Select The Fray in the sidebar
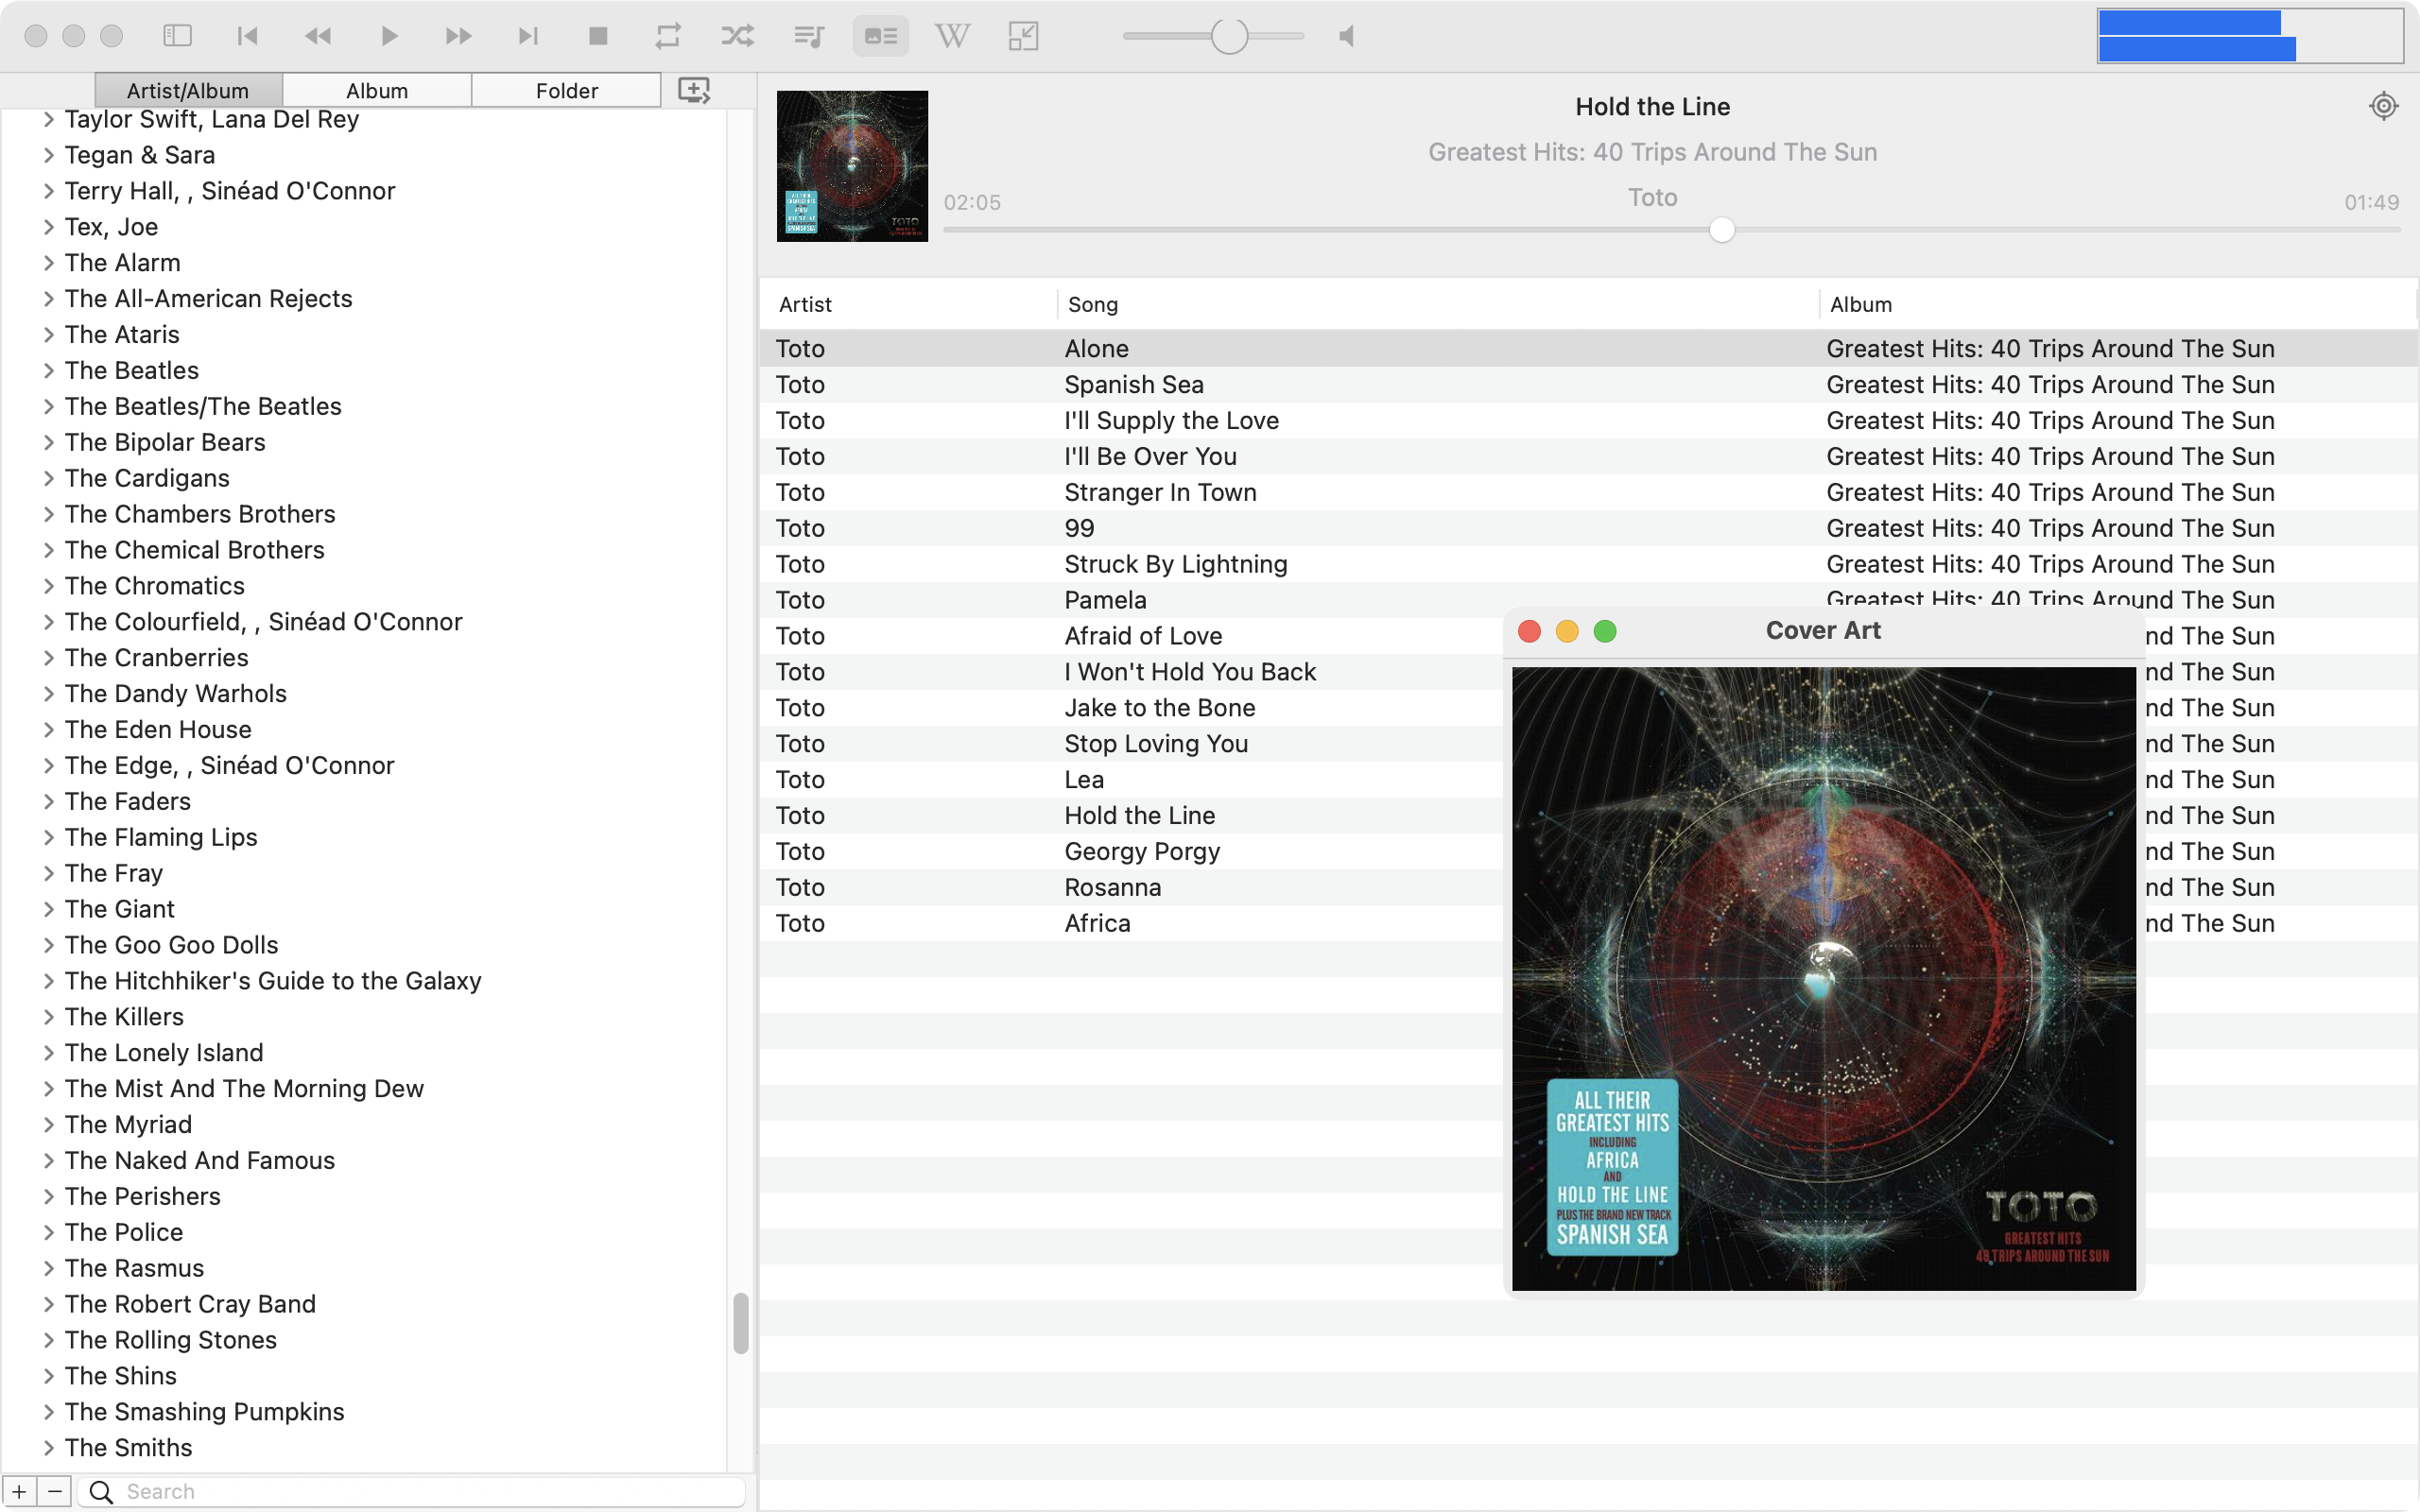The height and width of the screenshot is (1512, 2420). (x=114, y=874)
